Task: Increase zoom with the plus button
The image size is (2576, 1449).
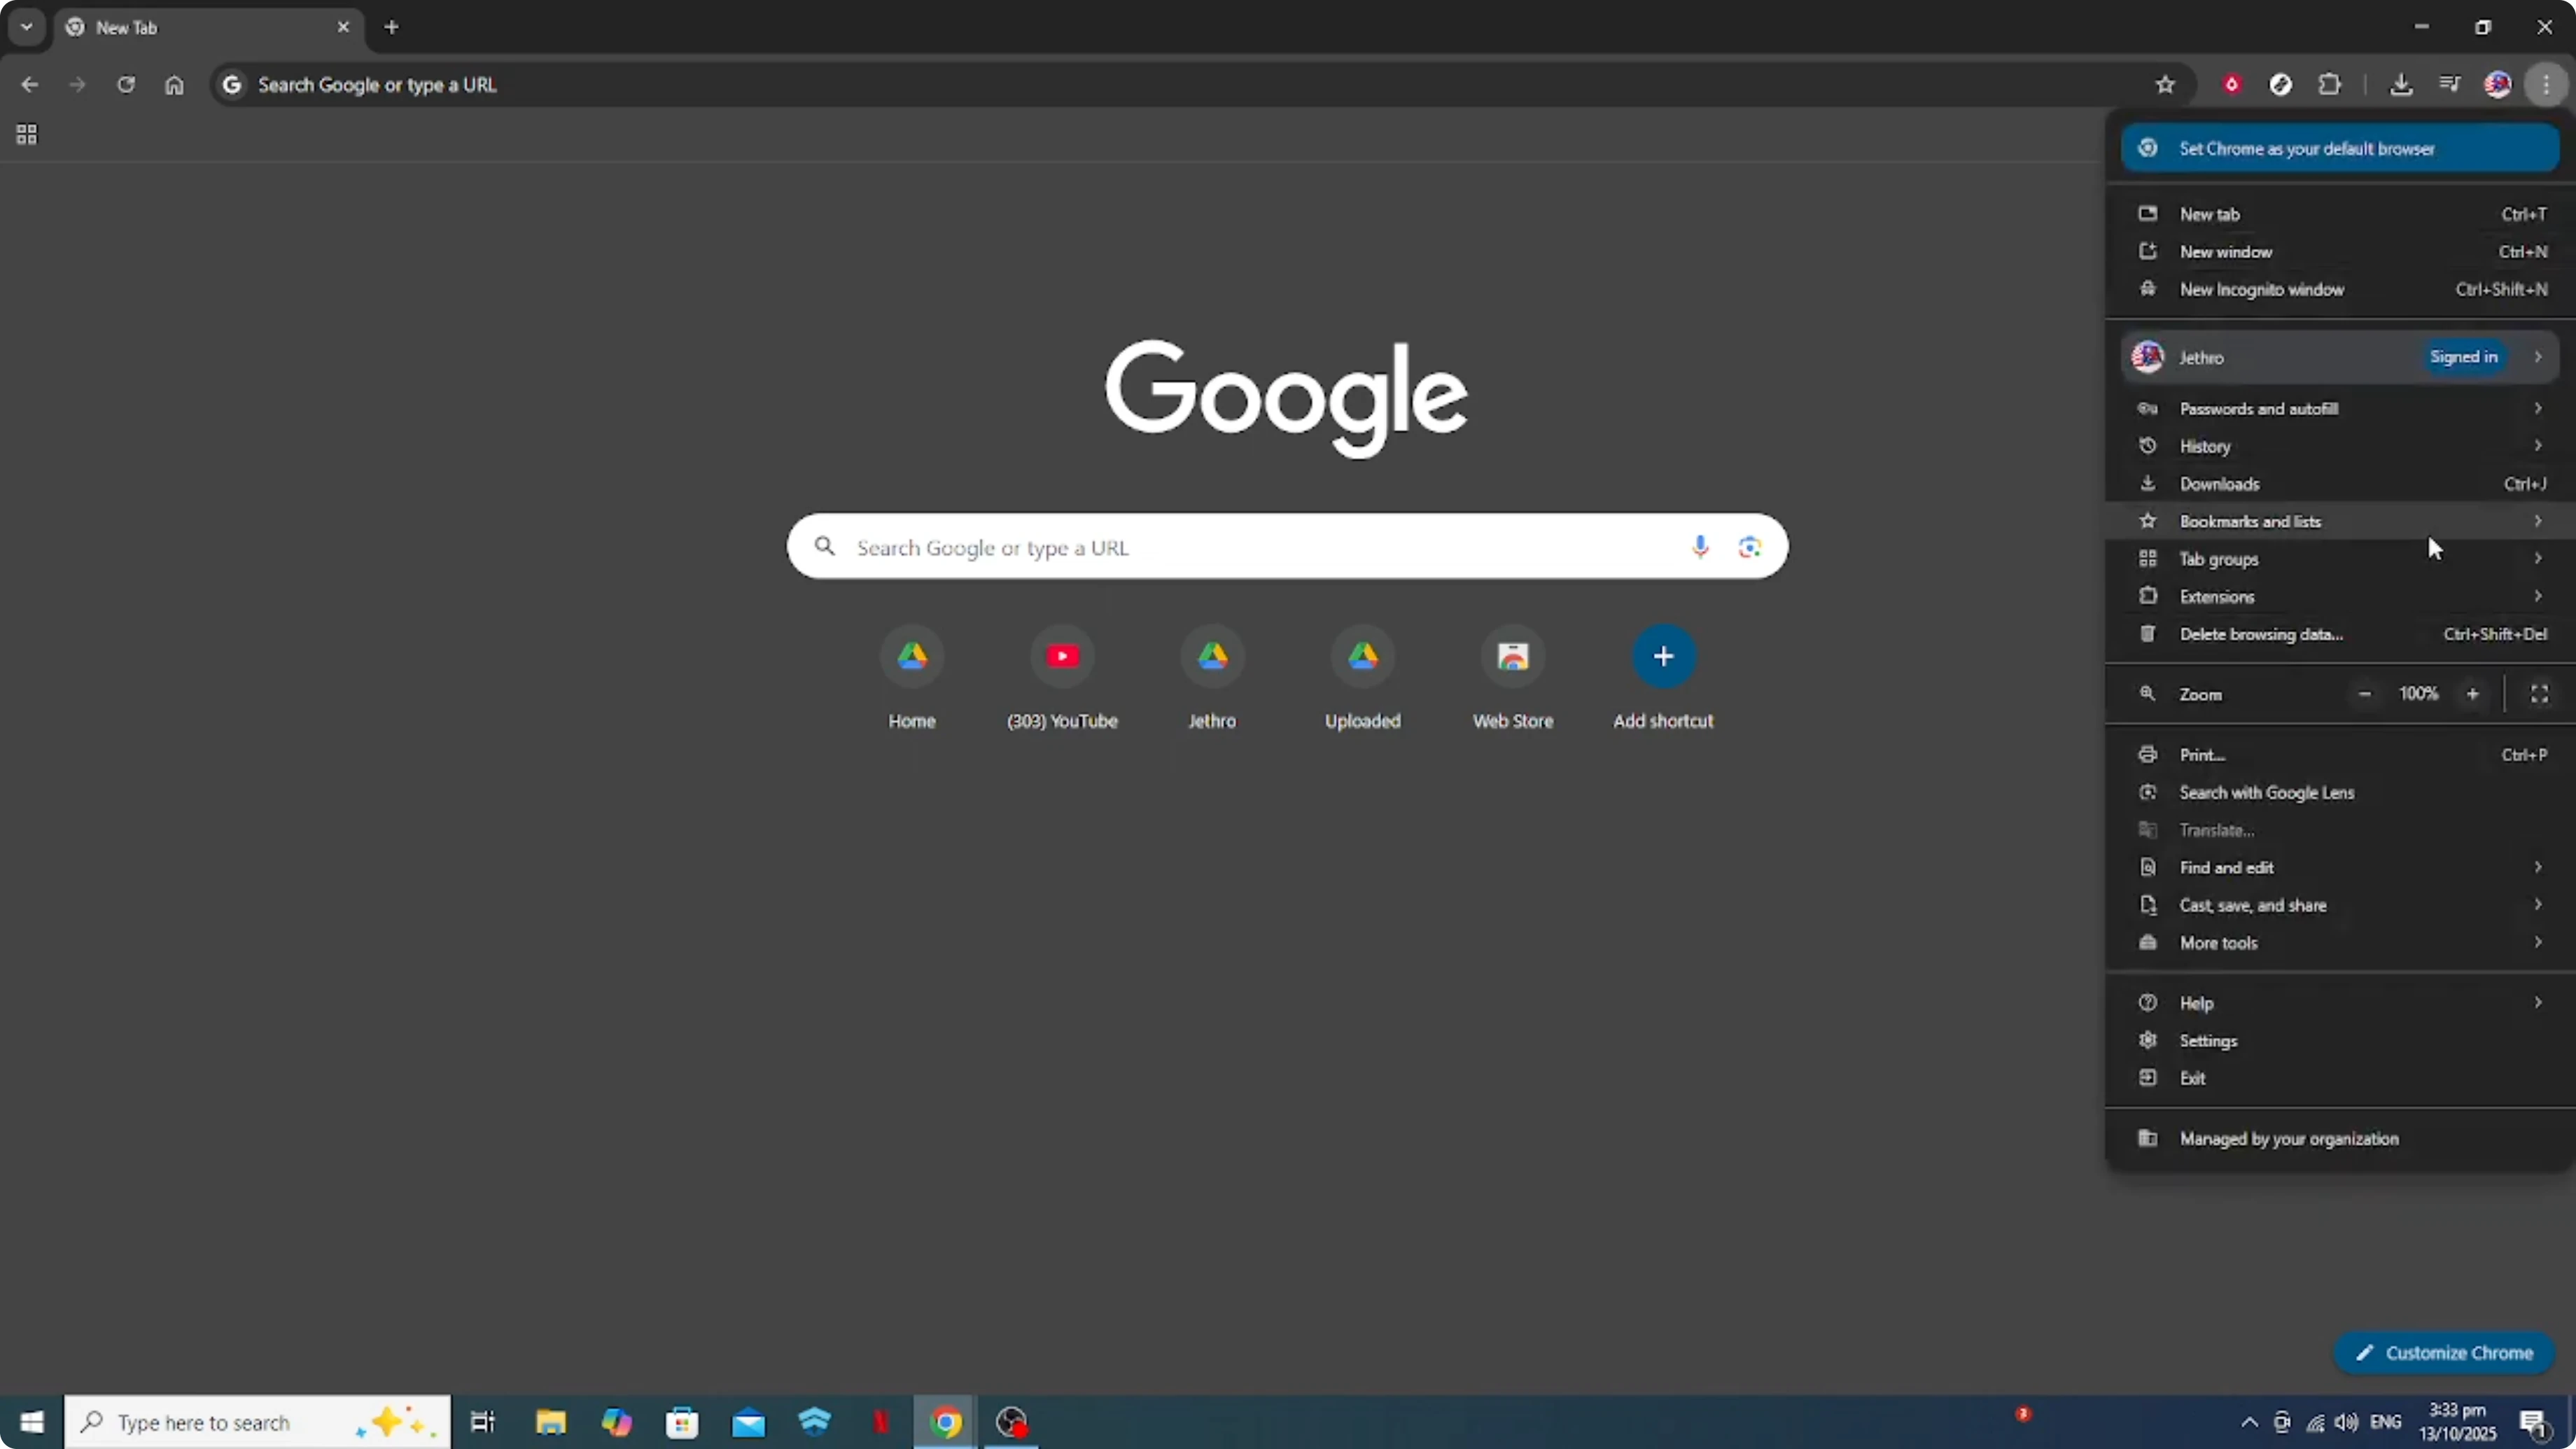Action: click(x=2472, y=694)
